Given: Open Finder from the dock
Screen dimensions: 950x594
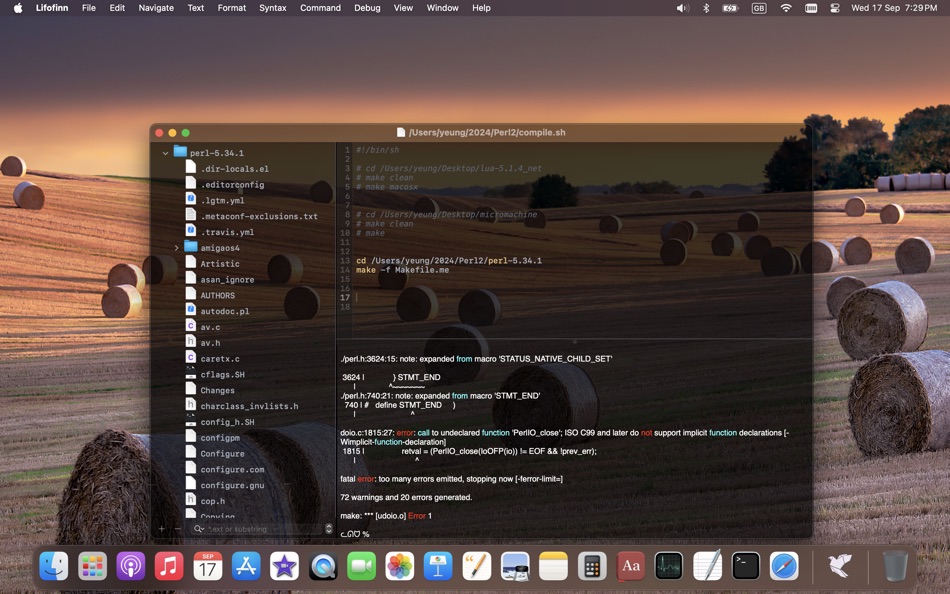Looking at the screenshot, I should 54,566.
